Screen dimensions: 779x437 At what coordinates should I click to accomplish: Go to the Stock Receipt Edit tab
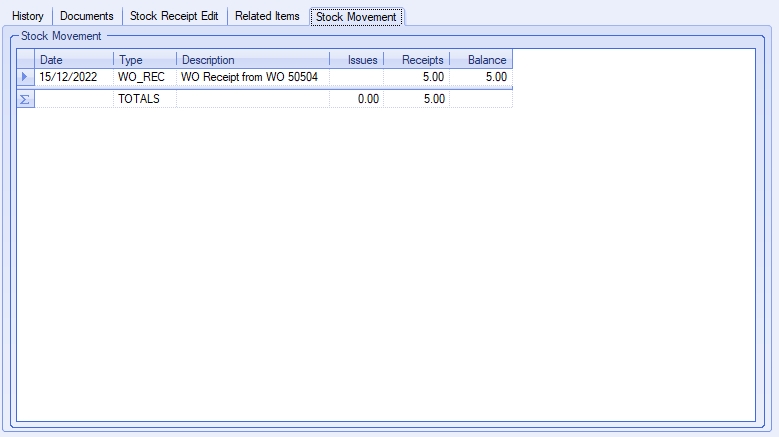174,17
